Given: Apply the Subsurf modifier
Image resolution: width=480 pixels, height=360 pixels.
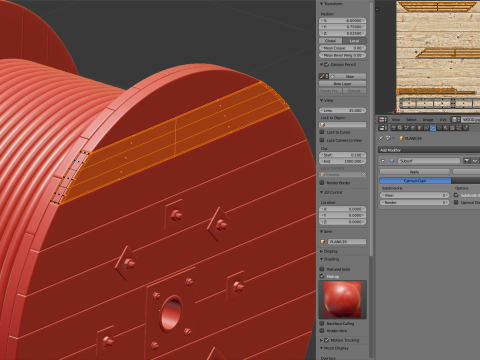Looking at the screenshot, I should 414,172.
